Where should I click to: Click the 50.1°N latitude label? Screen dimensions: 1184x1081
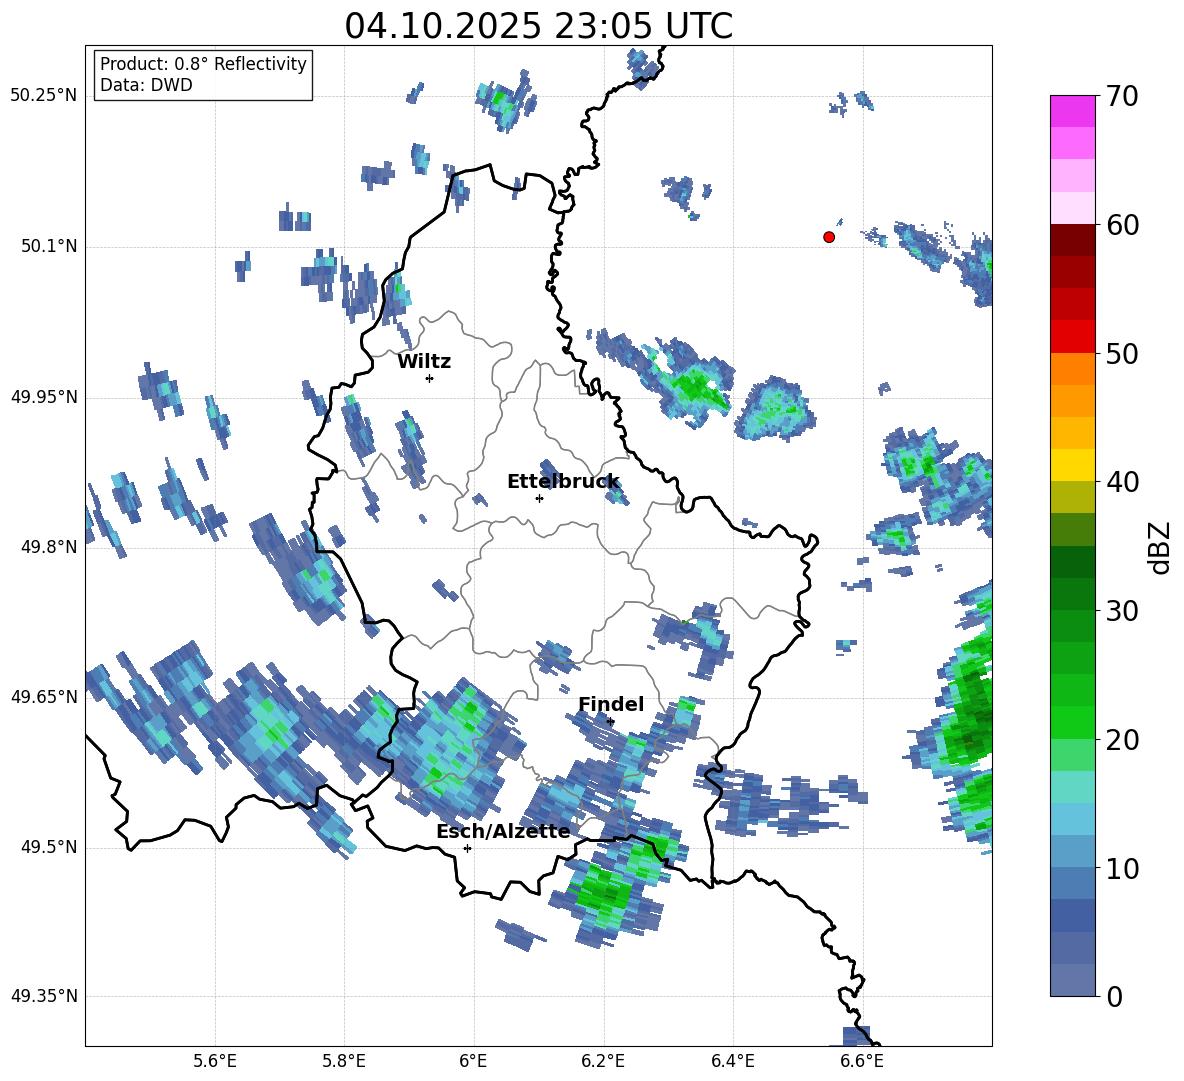pyautogui.click(x=48, y=247)
